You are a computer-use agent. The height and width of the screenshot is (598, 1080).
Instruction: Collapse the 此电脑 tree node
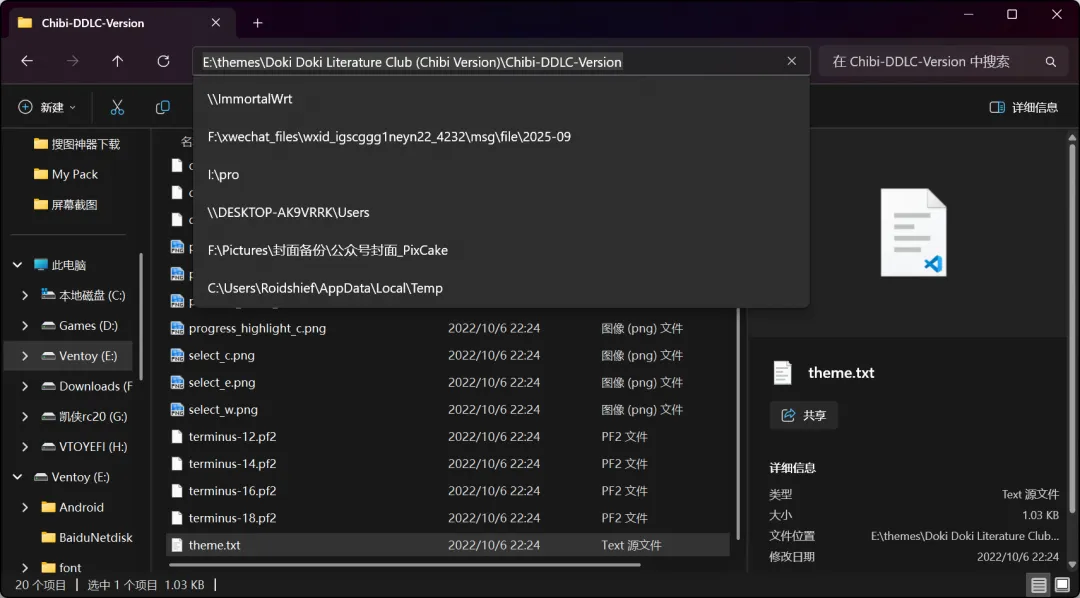18,265
